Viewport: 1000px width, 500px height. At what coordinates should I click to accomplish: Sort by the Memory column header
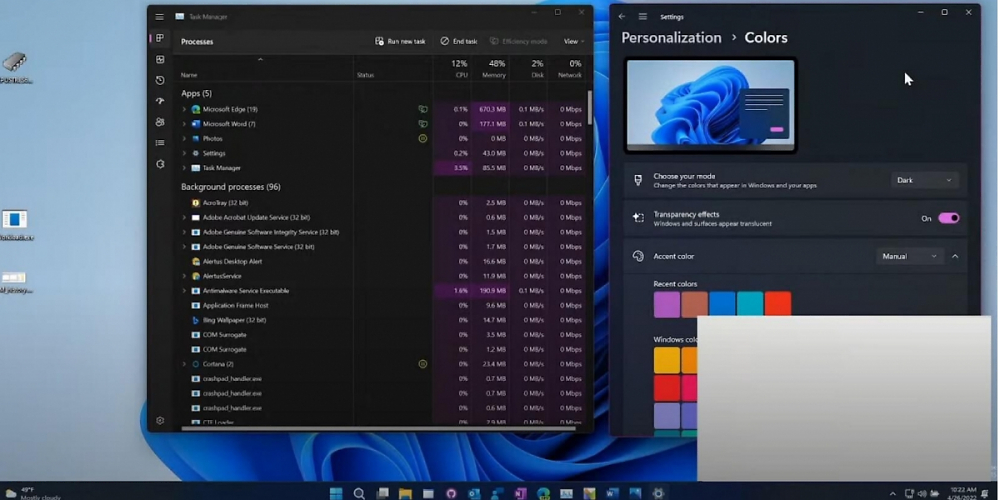point(490,69)
